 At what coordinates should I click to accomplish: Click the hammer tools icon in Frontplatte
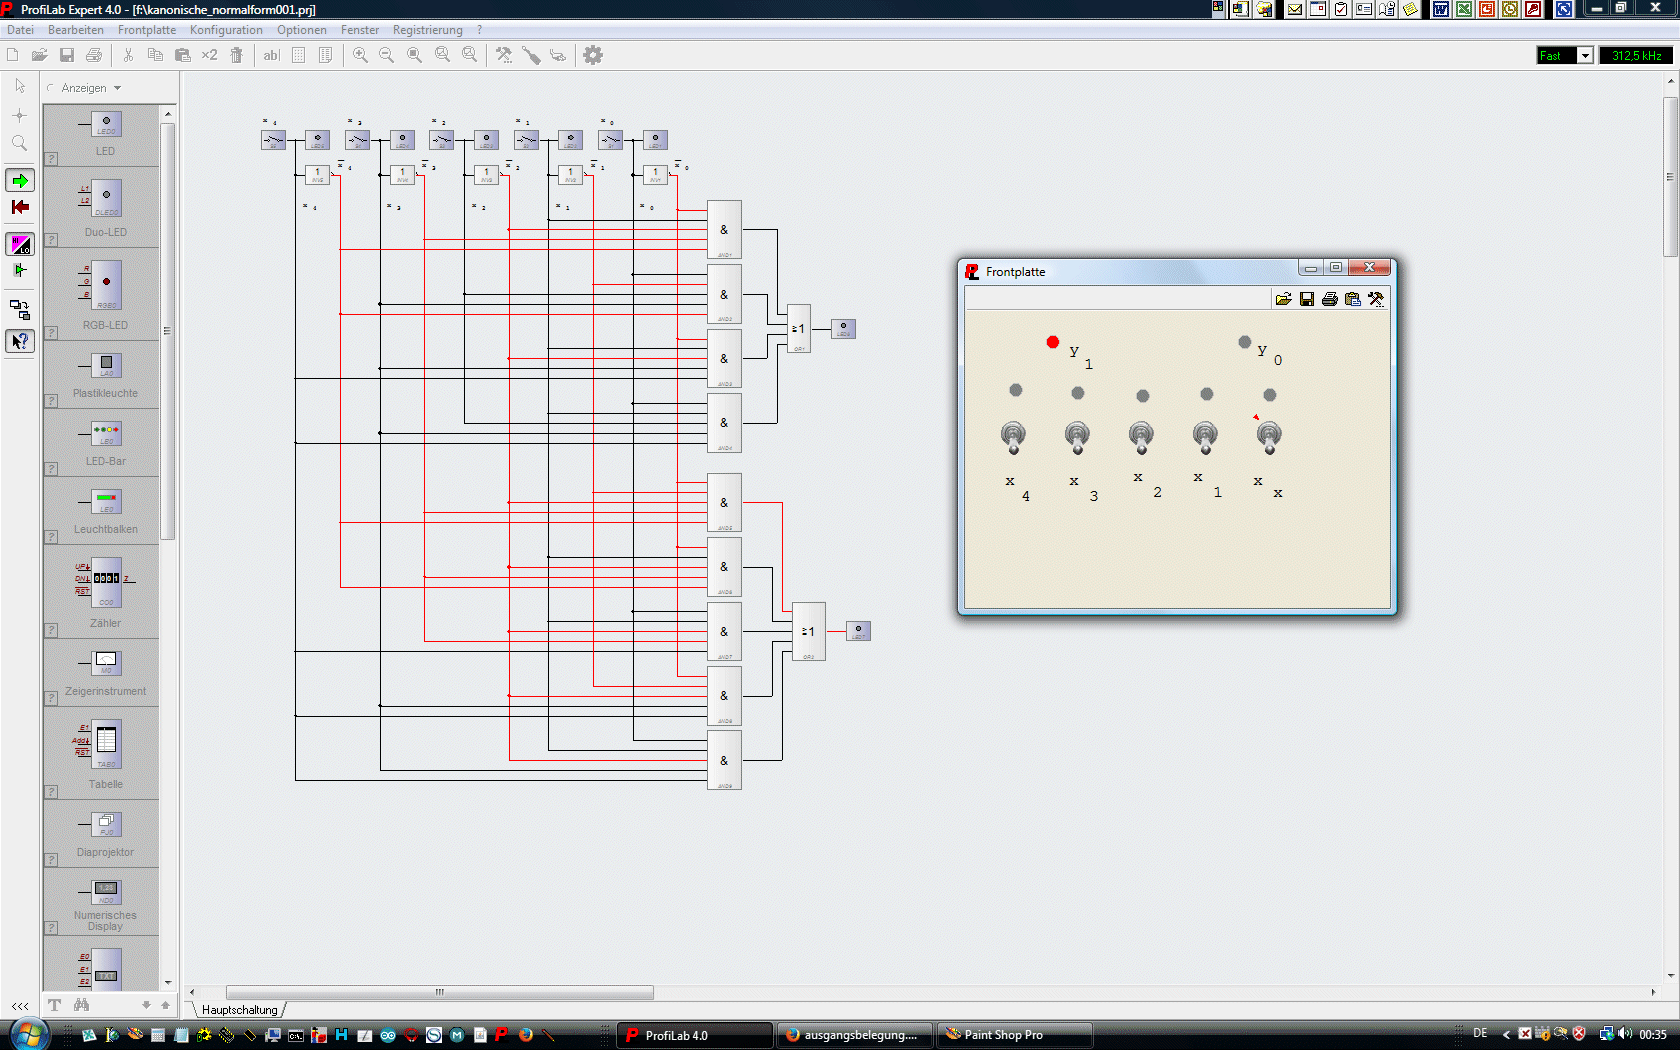1376,299
